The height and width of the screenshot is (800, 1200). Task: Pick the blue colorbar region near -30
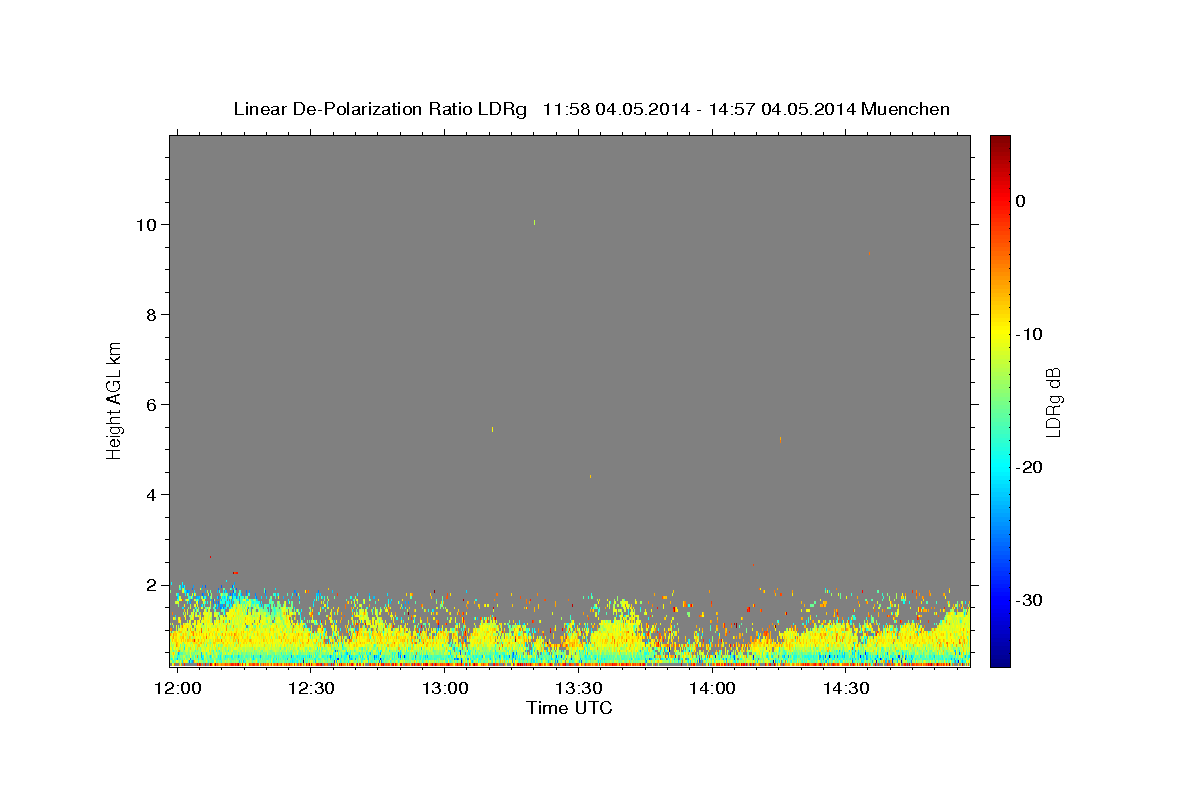(1000, 600)
